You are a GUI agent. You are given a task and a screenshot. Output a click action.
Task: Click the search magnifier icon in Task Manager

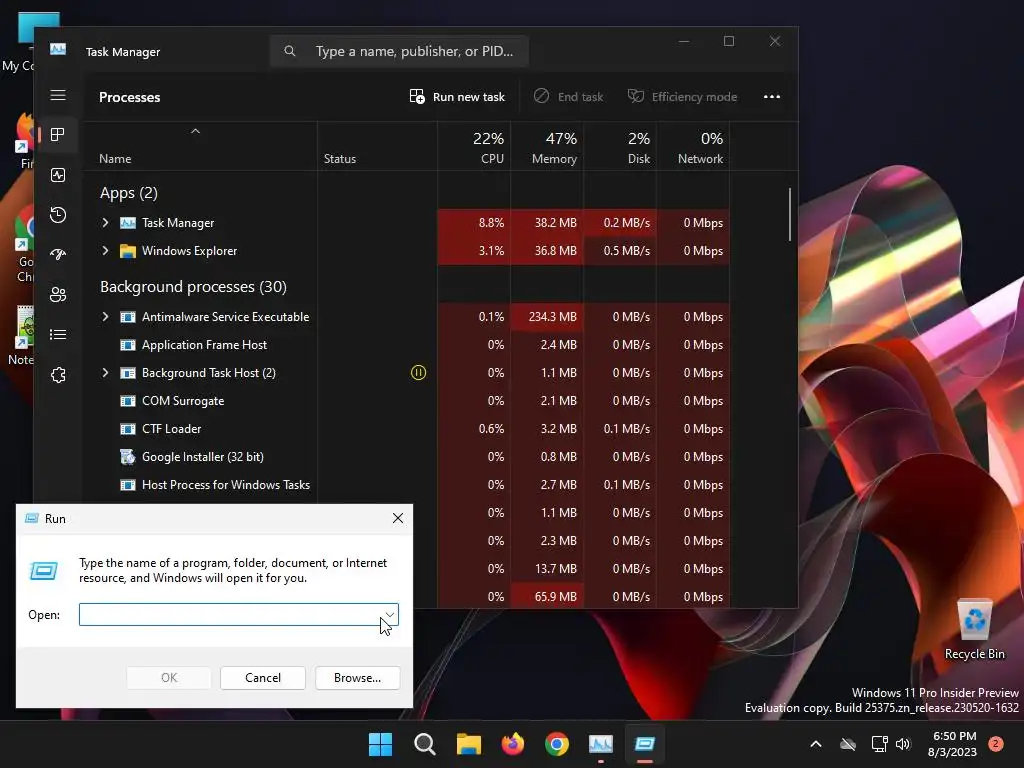point(290,51)
